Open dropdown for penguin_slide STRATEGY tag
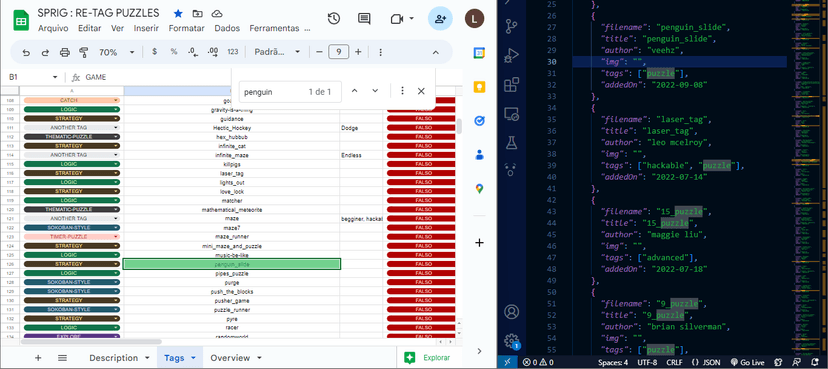 tap(116, 264)
